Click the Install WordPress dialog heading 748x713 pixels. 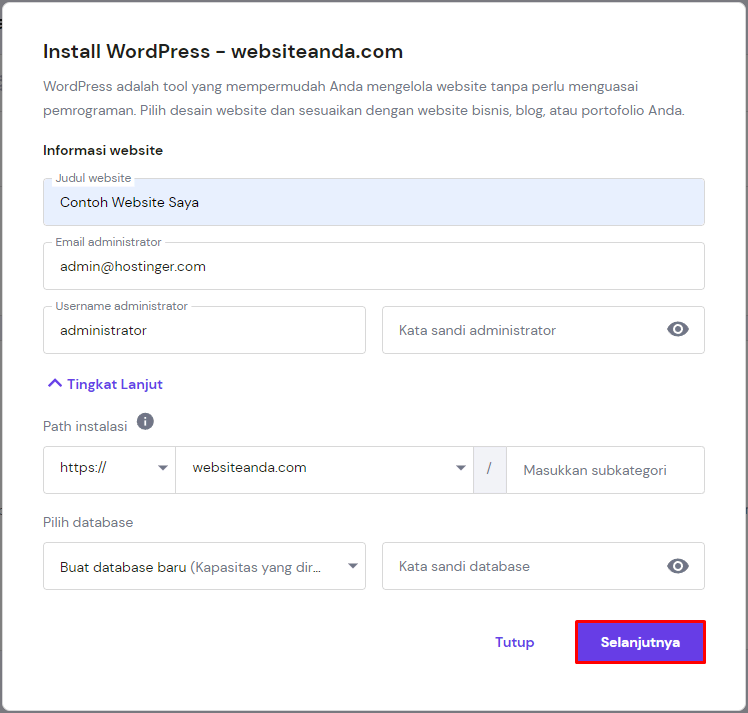223,52
